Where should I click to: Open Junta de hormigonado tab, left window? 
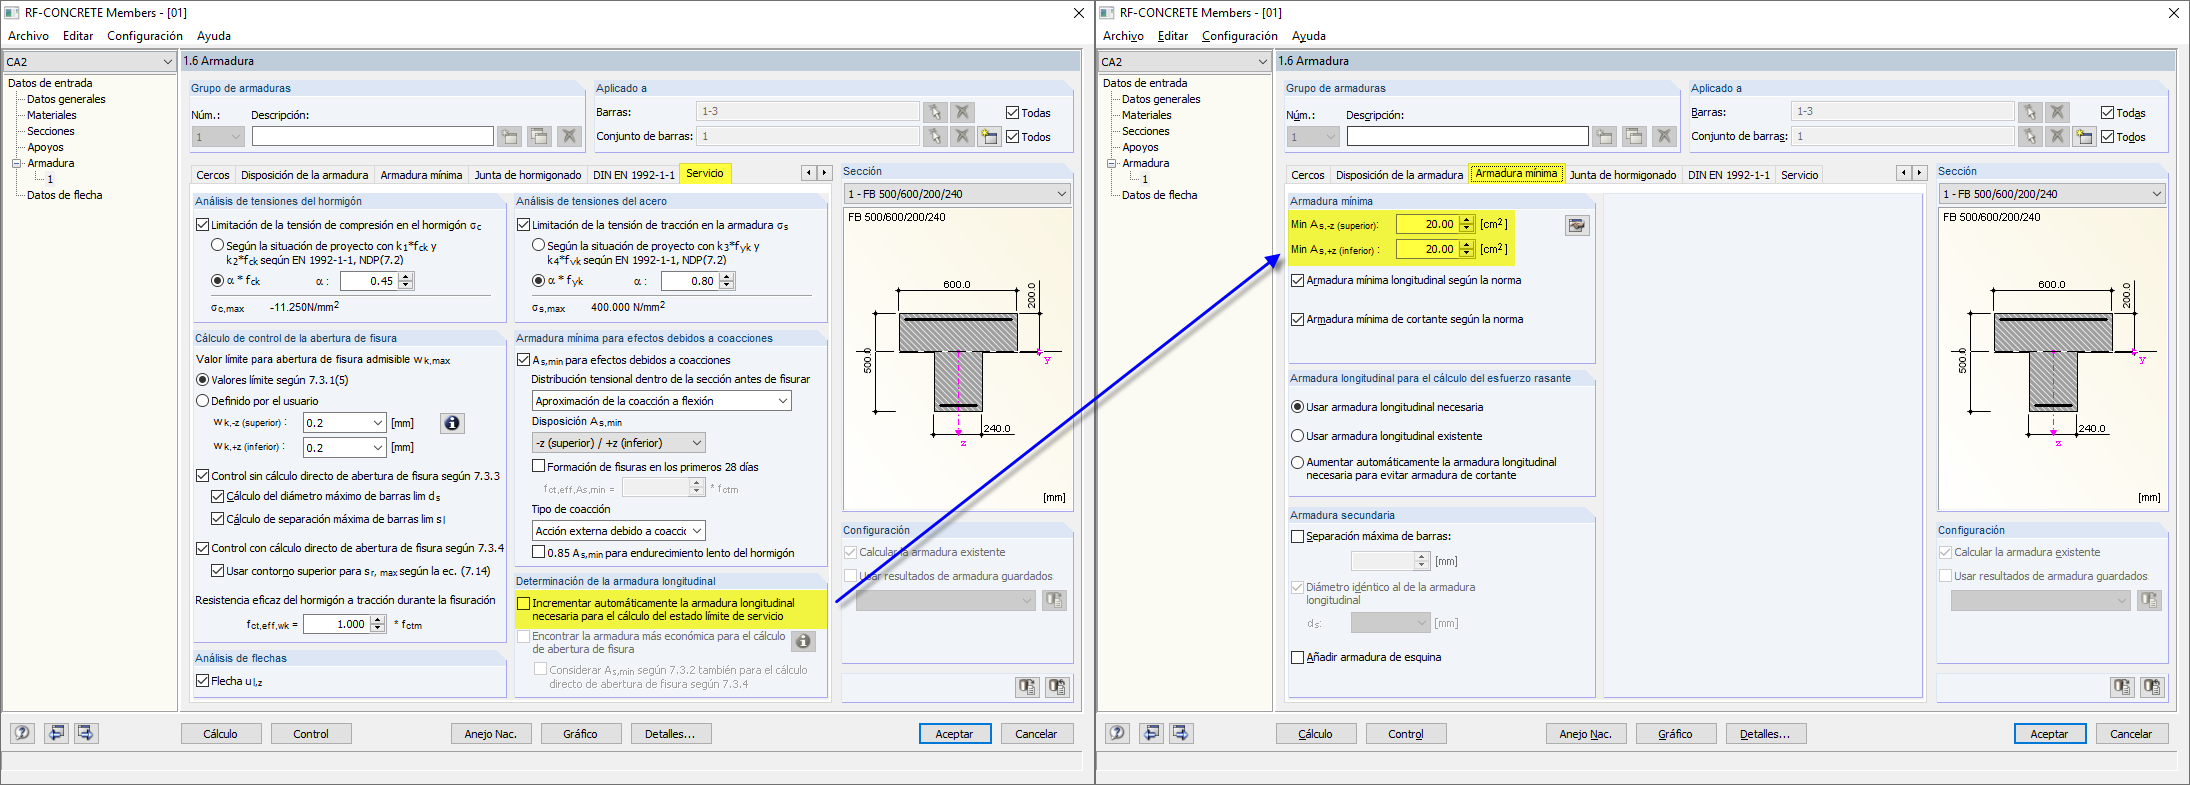point(528,175)
